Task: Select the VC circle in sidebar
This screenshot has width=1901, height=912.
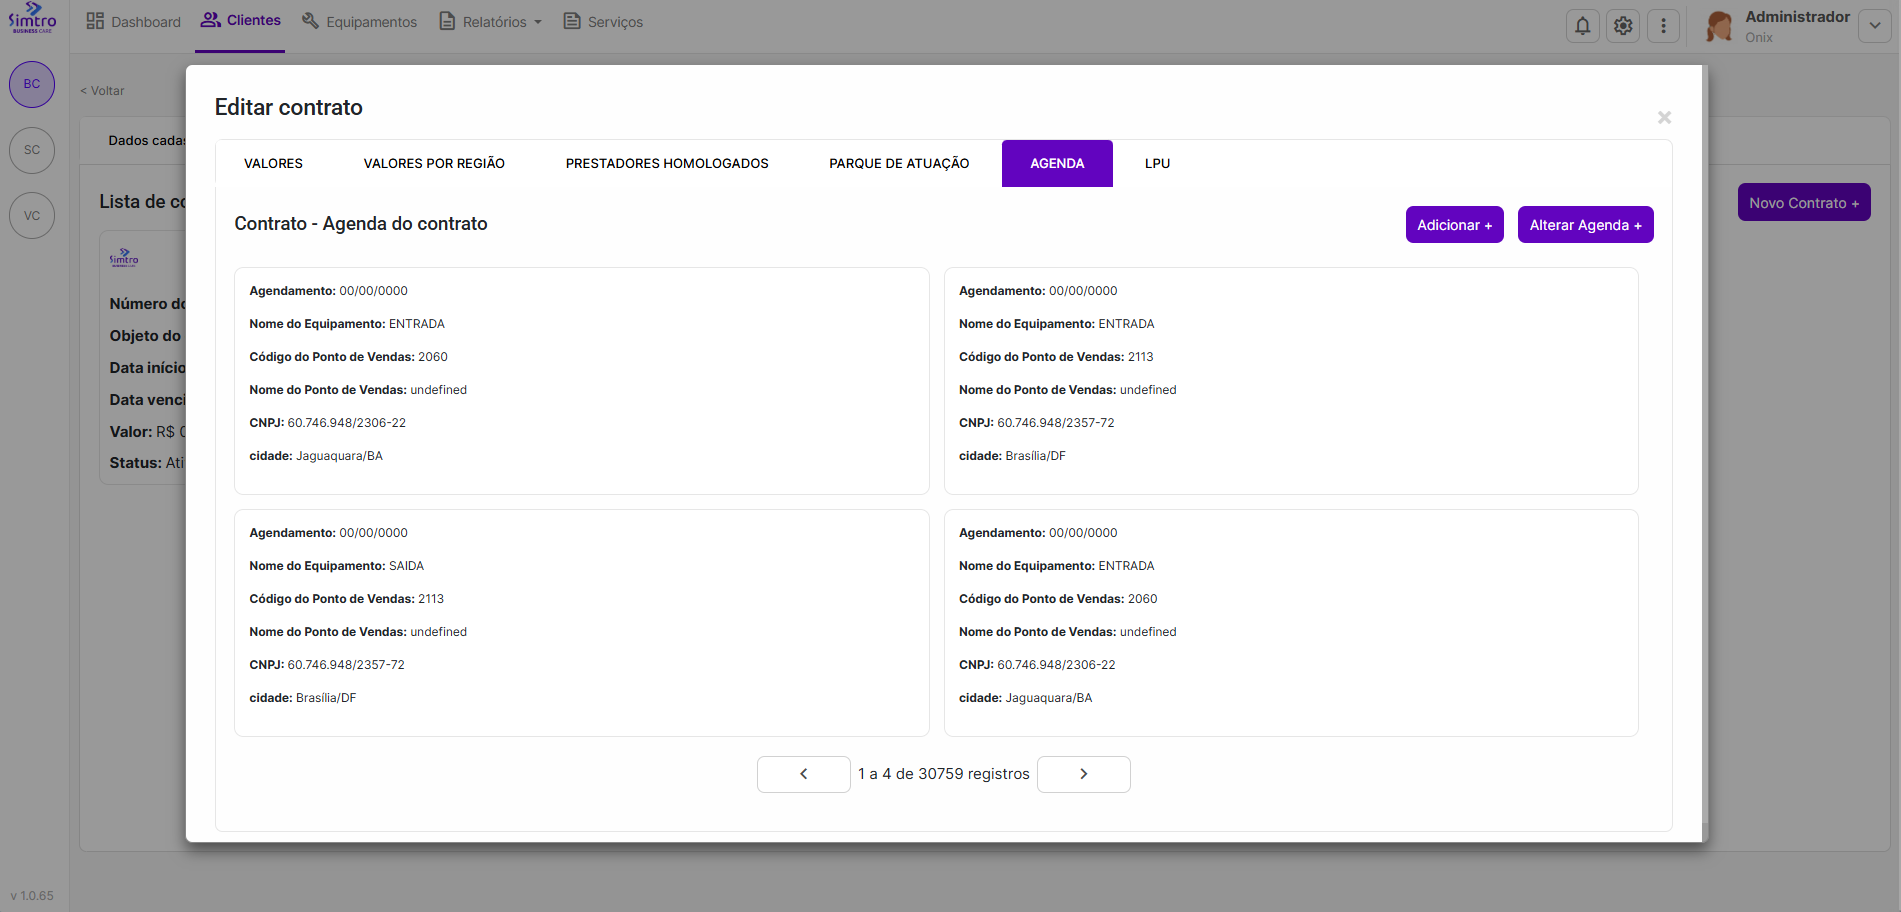Action: [x=32, y=216]
